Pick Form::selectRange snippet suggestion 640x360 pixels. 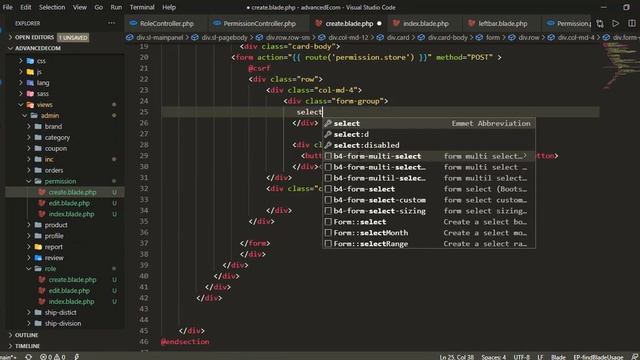429,244
